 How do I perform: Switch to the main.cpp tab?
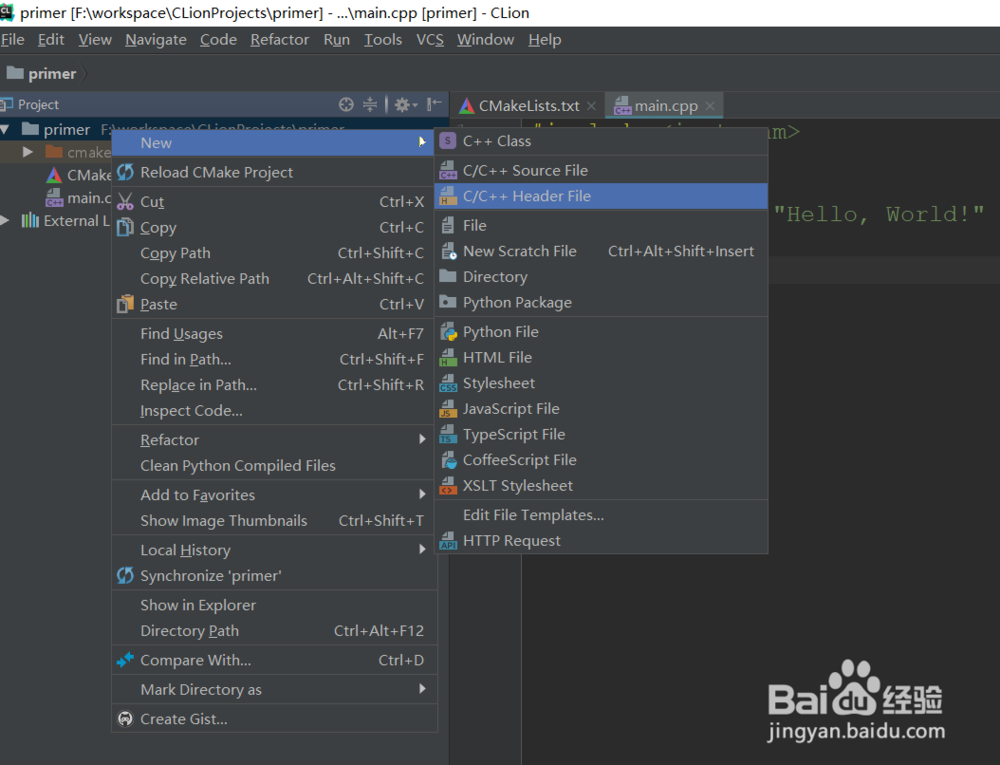coord(664,106)
